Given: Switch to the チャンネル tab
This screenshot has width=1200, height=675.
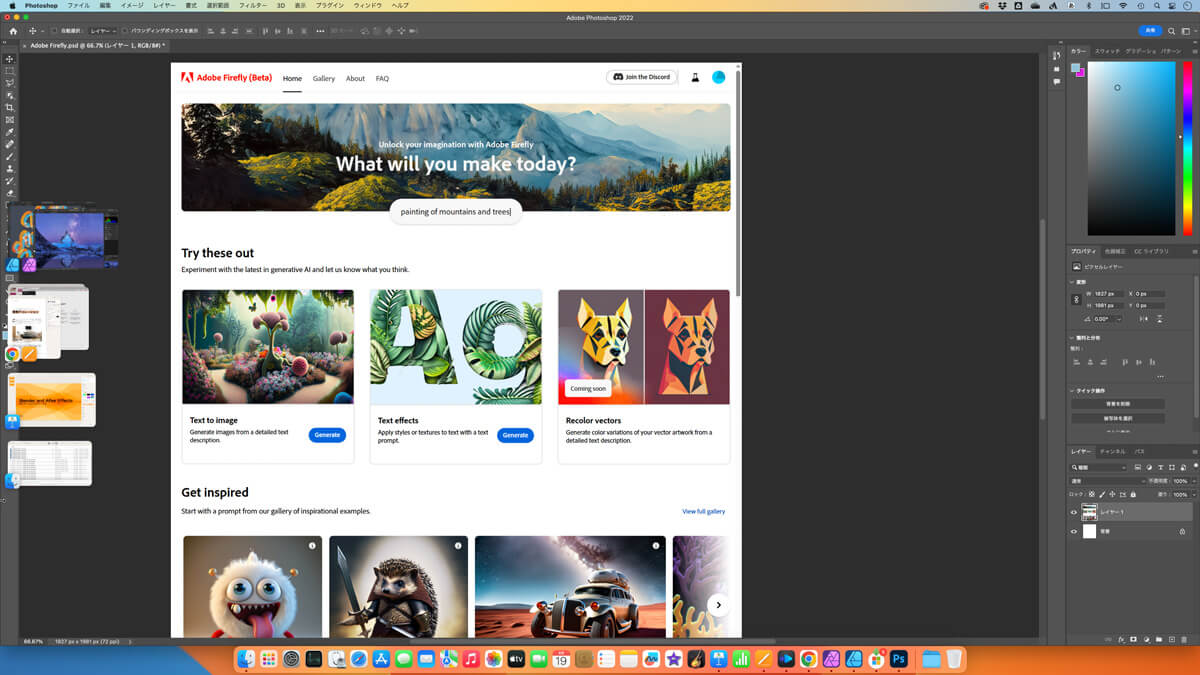Looking at the screenshot, I should pyautogui.click(x=1112, y=452).
